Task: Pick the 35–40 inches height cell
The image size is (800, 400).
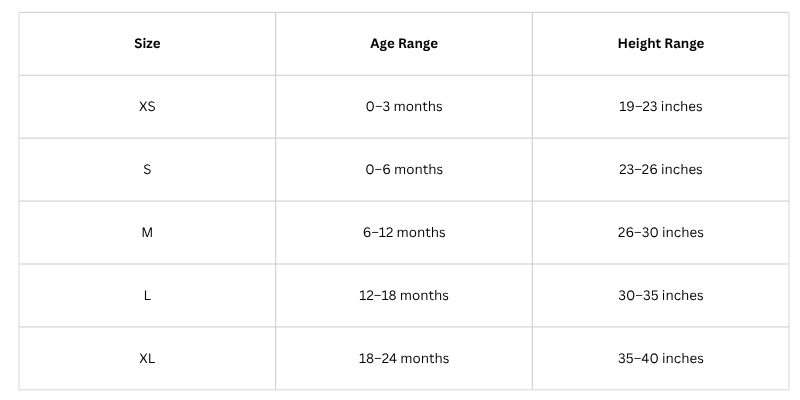Action: pos(660,359)
